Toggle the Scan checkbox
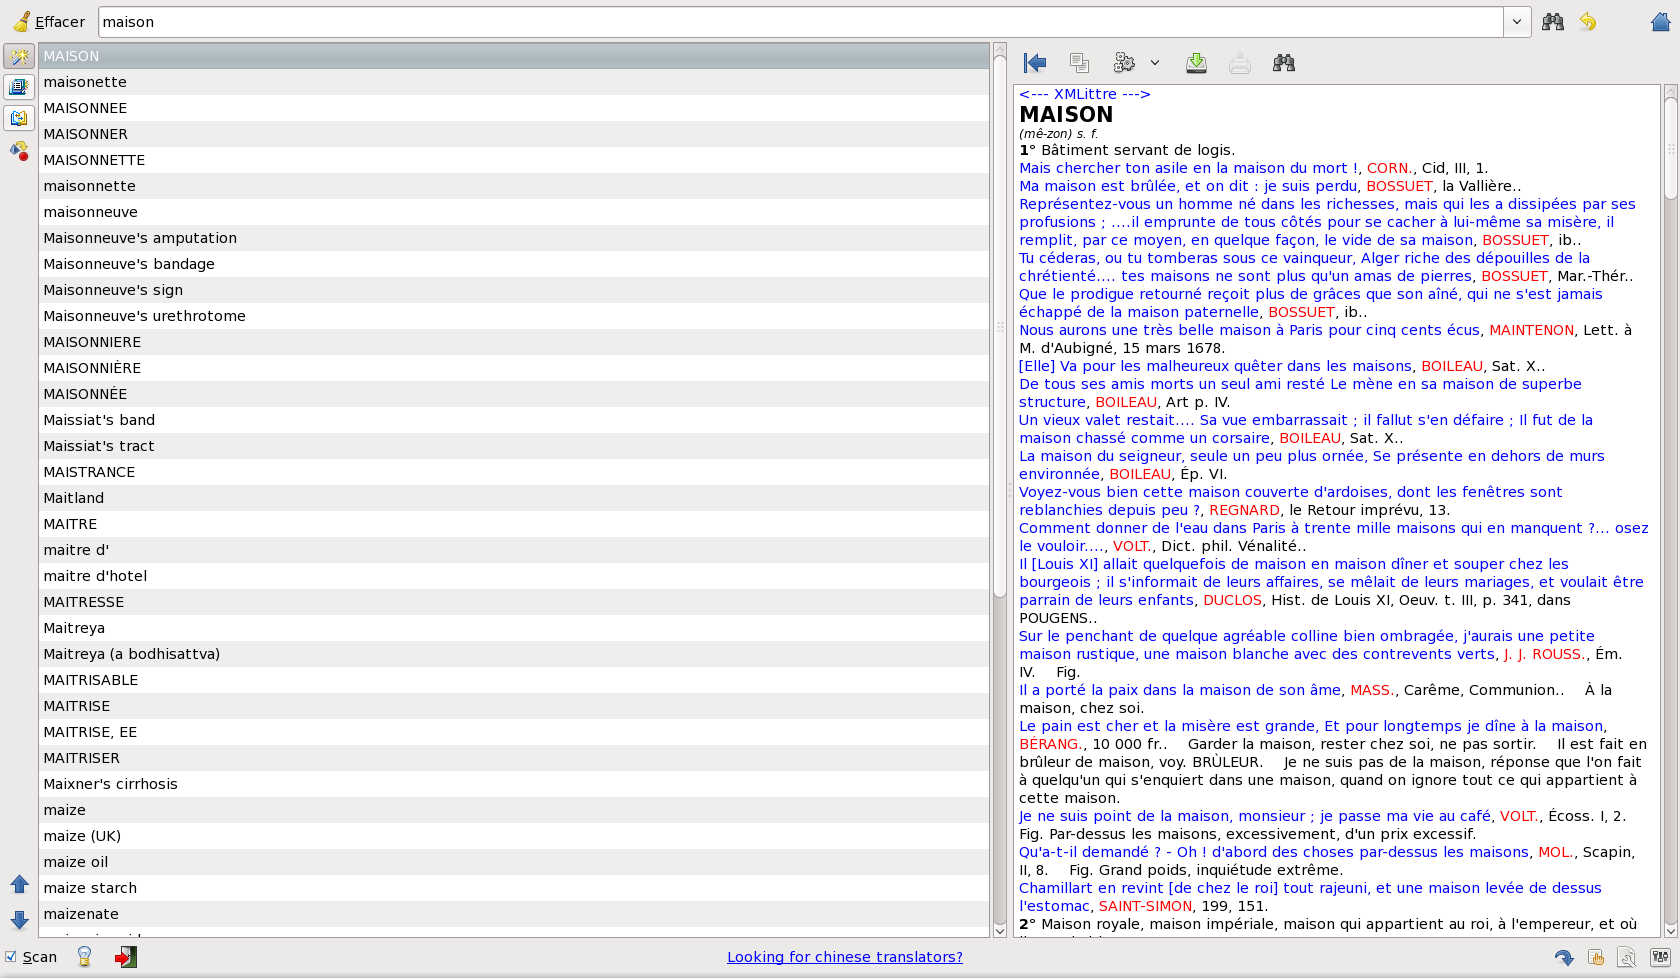Viewport: 1680px width, 978px height. 11,957
